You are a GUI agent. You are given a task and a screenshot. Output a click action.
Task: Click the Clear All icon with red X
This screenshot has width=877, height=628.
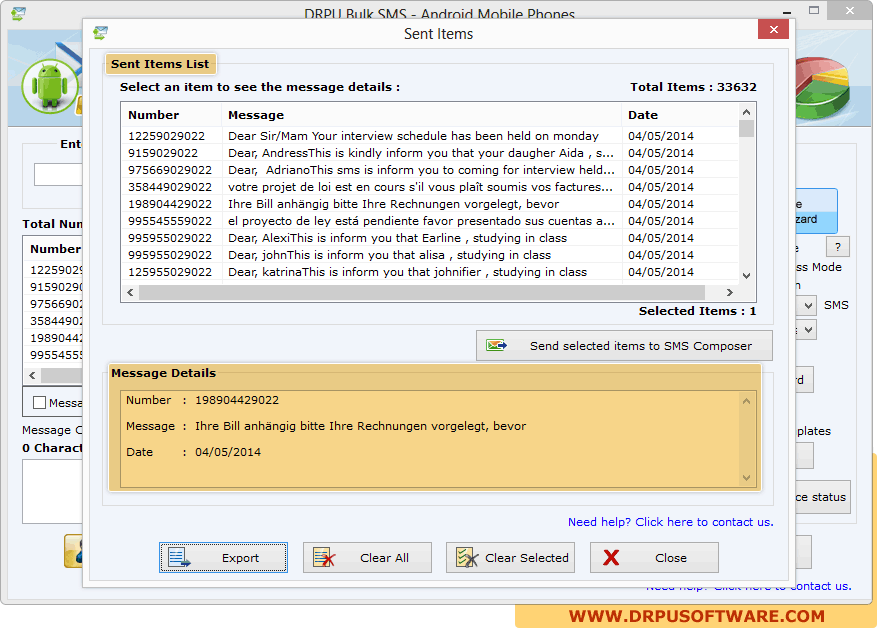(x=324, y=558)
